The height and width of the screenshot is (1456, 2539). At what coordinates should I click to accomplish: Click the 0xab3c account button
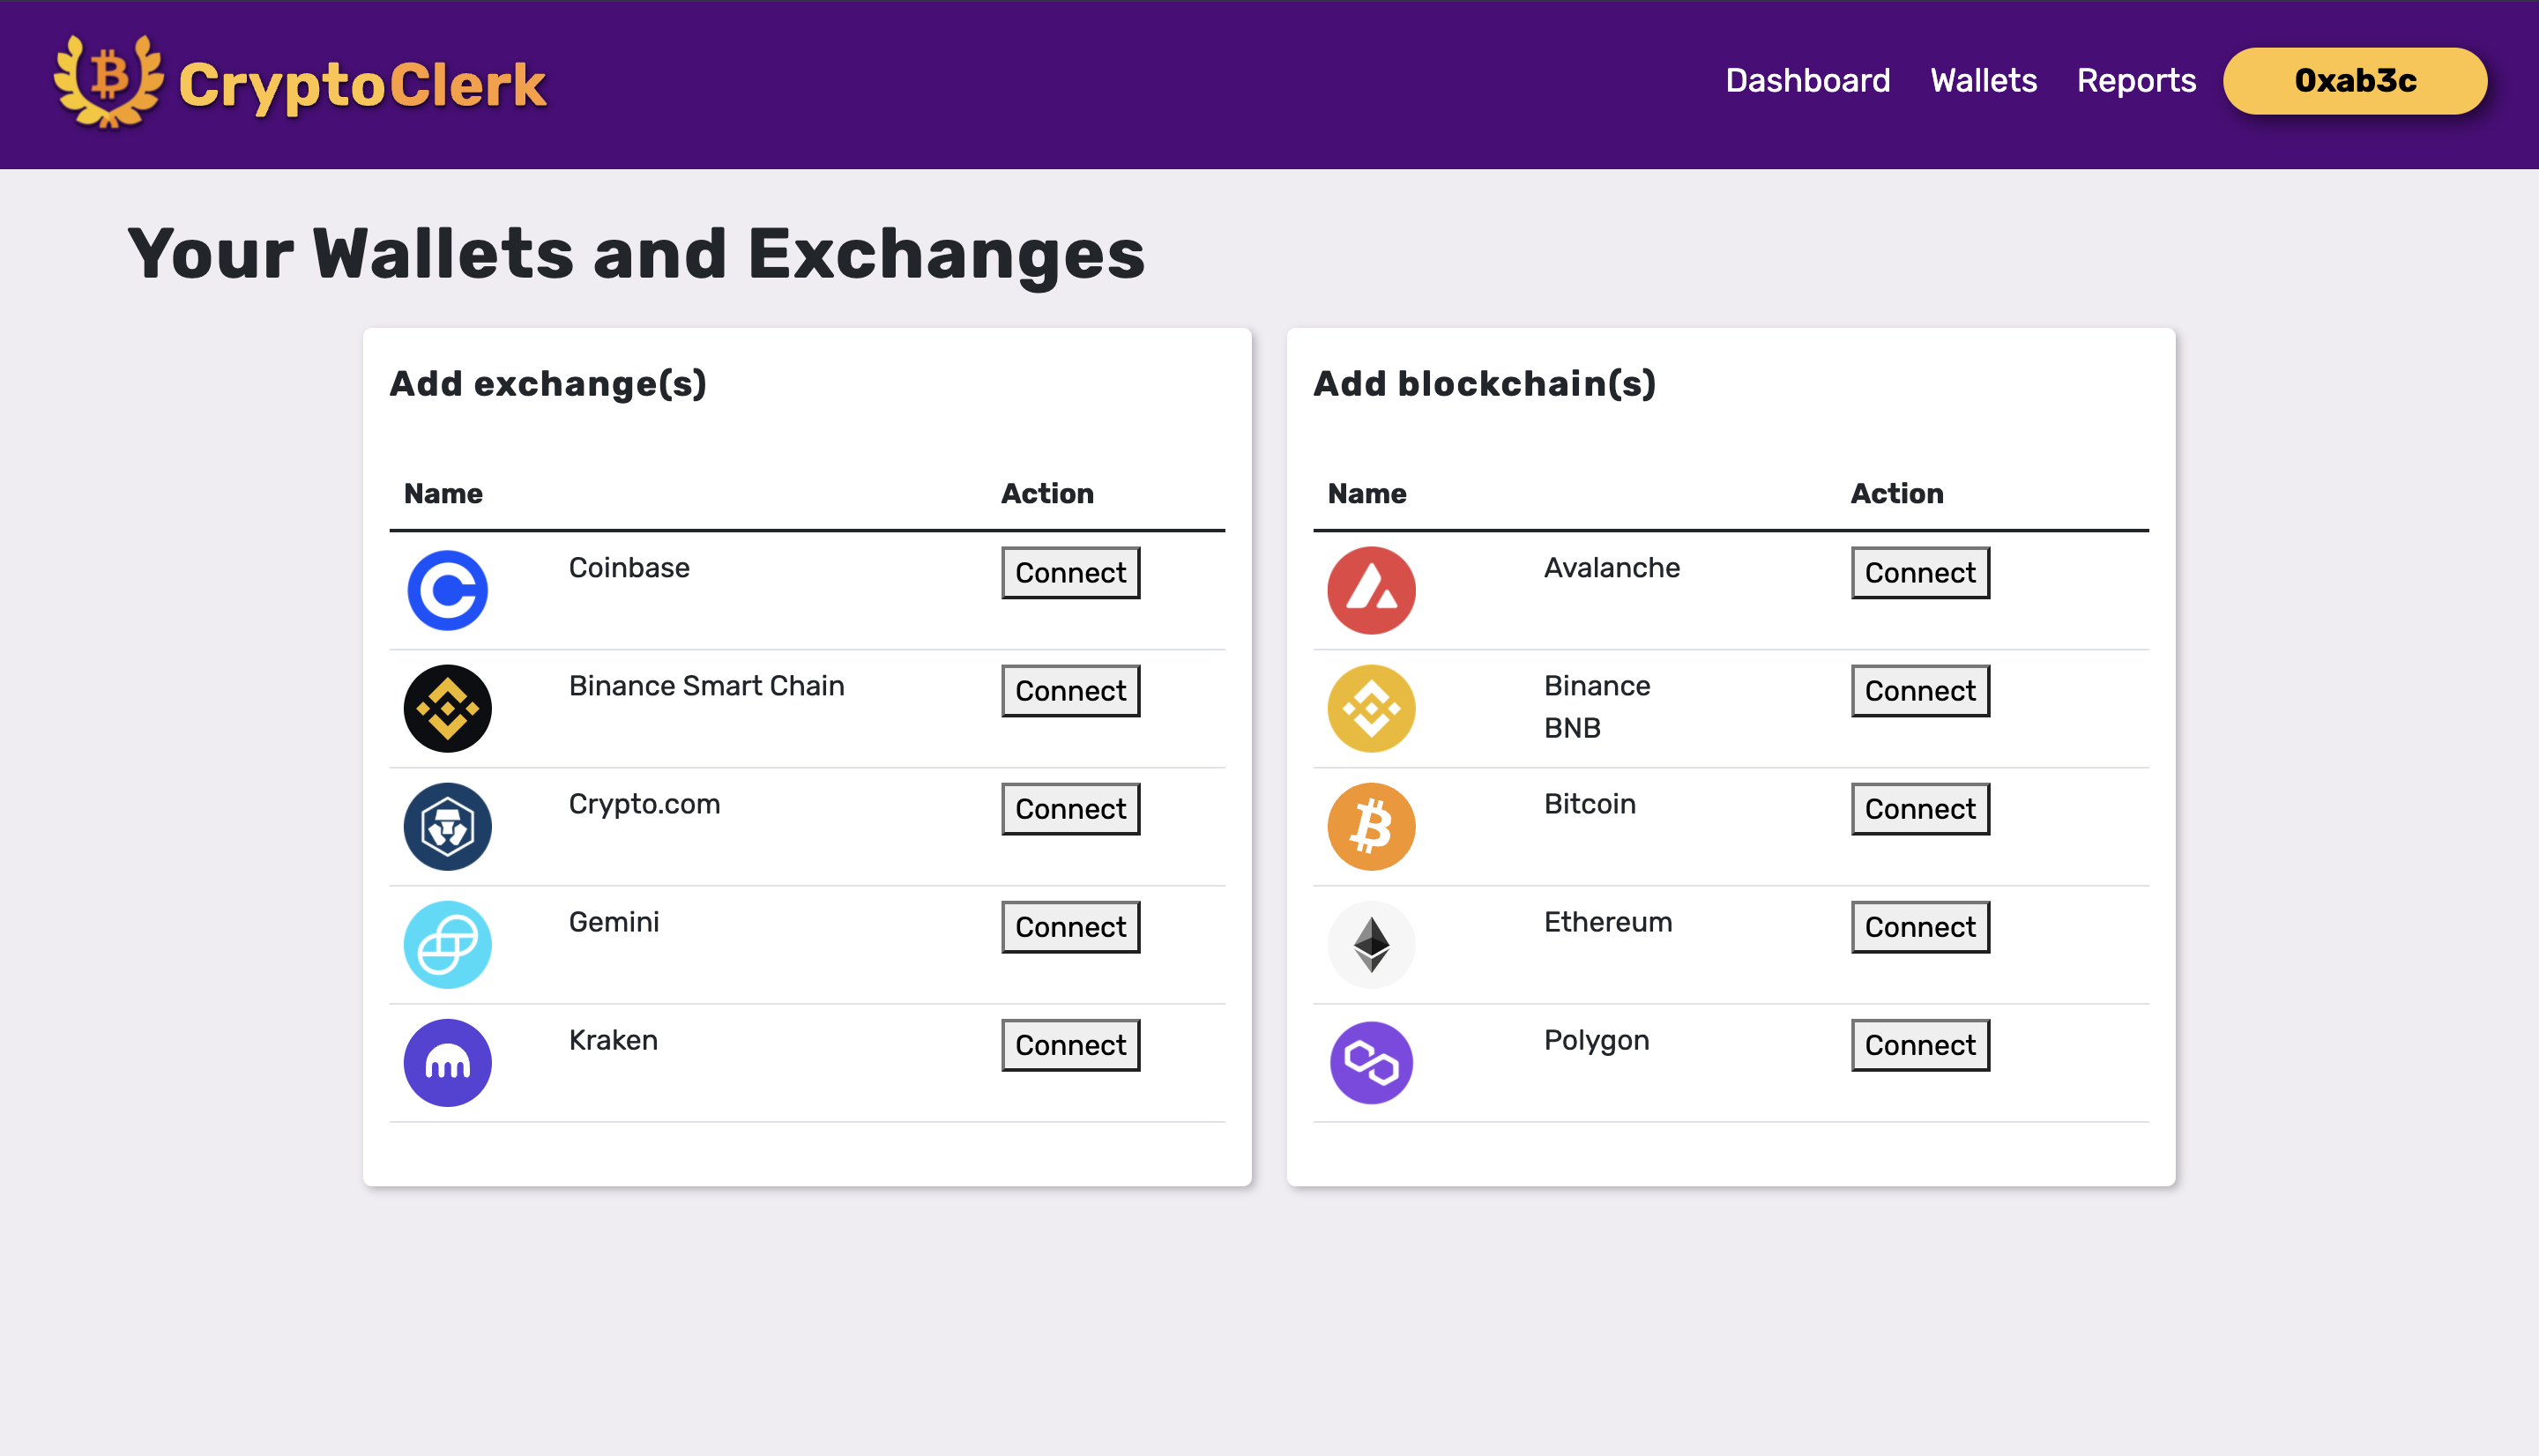click(x=2354, y=80)
